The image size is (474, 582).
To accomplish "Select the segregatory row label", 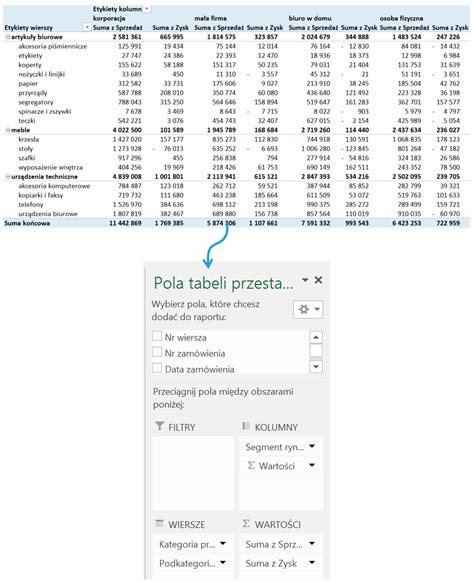I will (36, 102).
